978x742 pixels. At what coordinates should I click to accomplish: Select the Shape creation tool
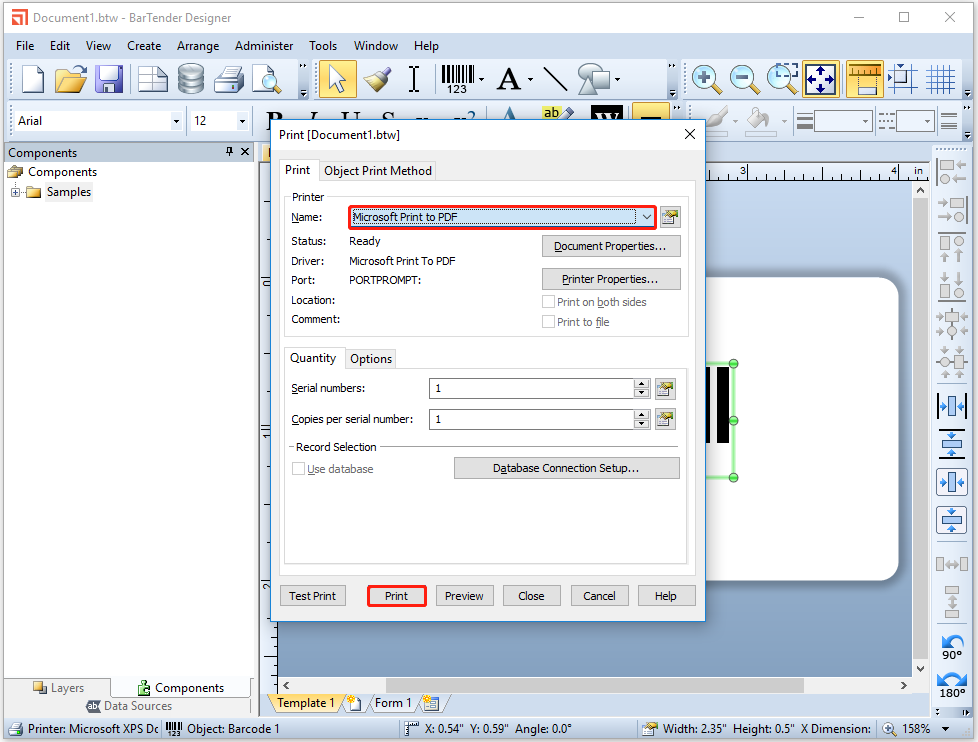click(x=594, y=79)
